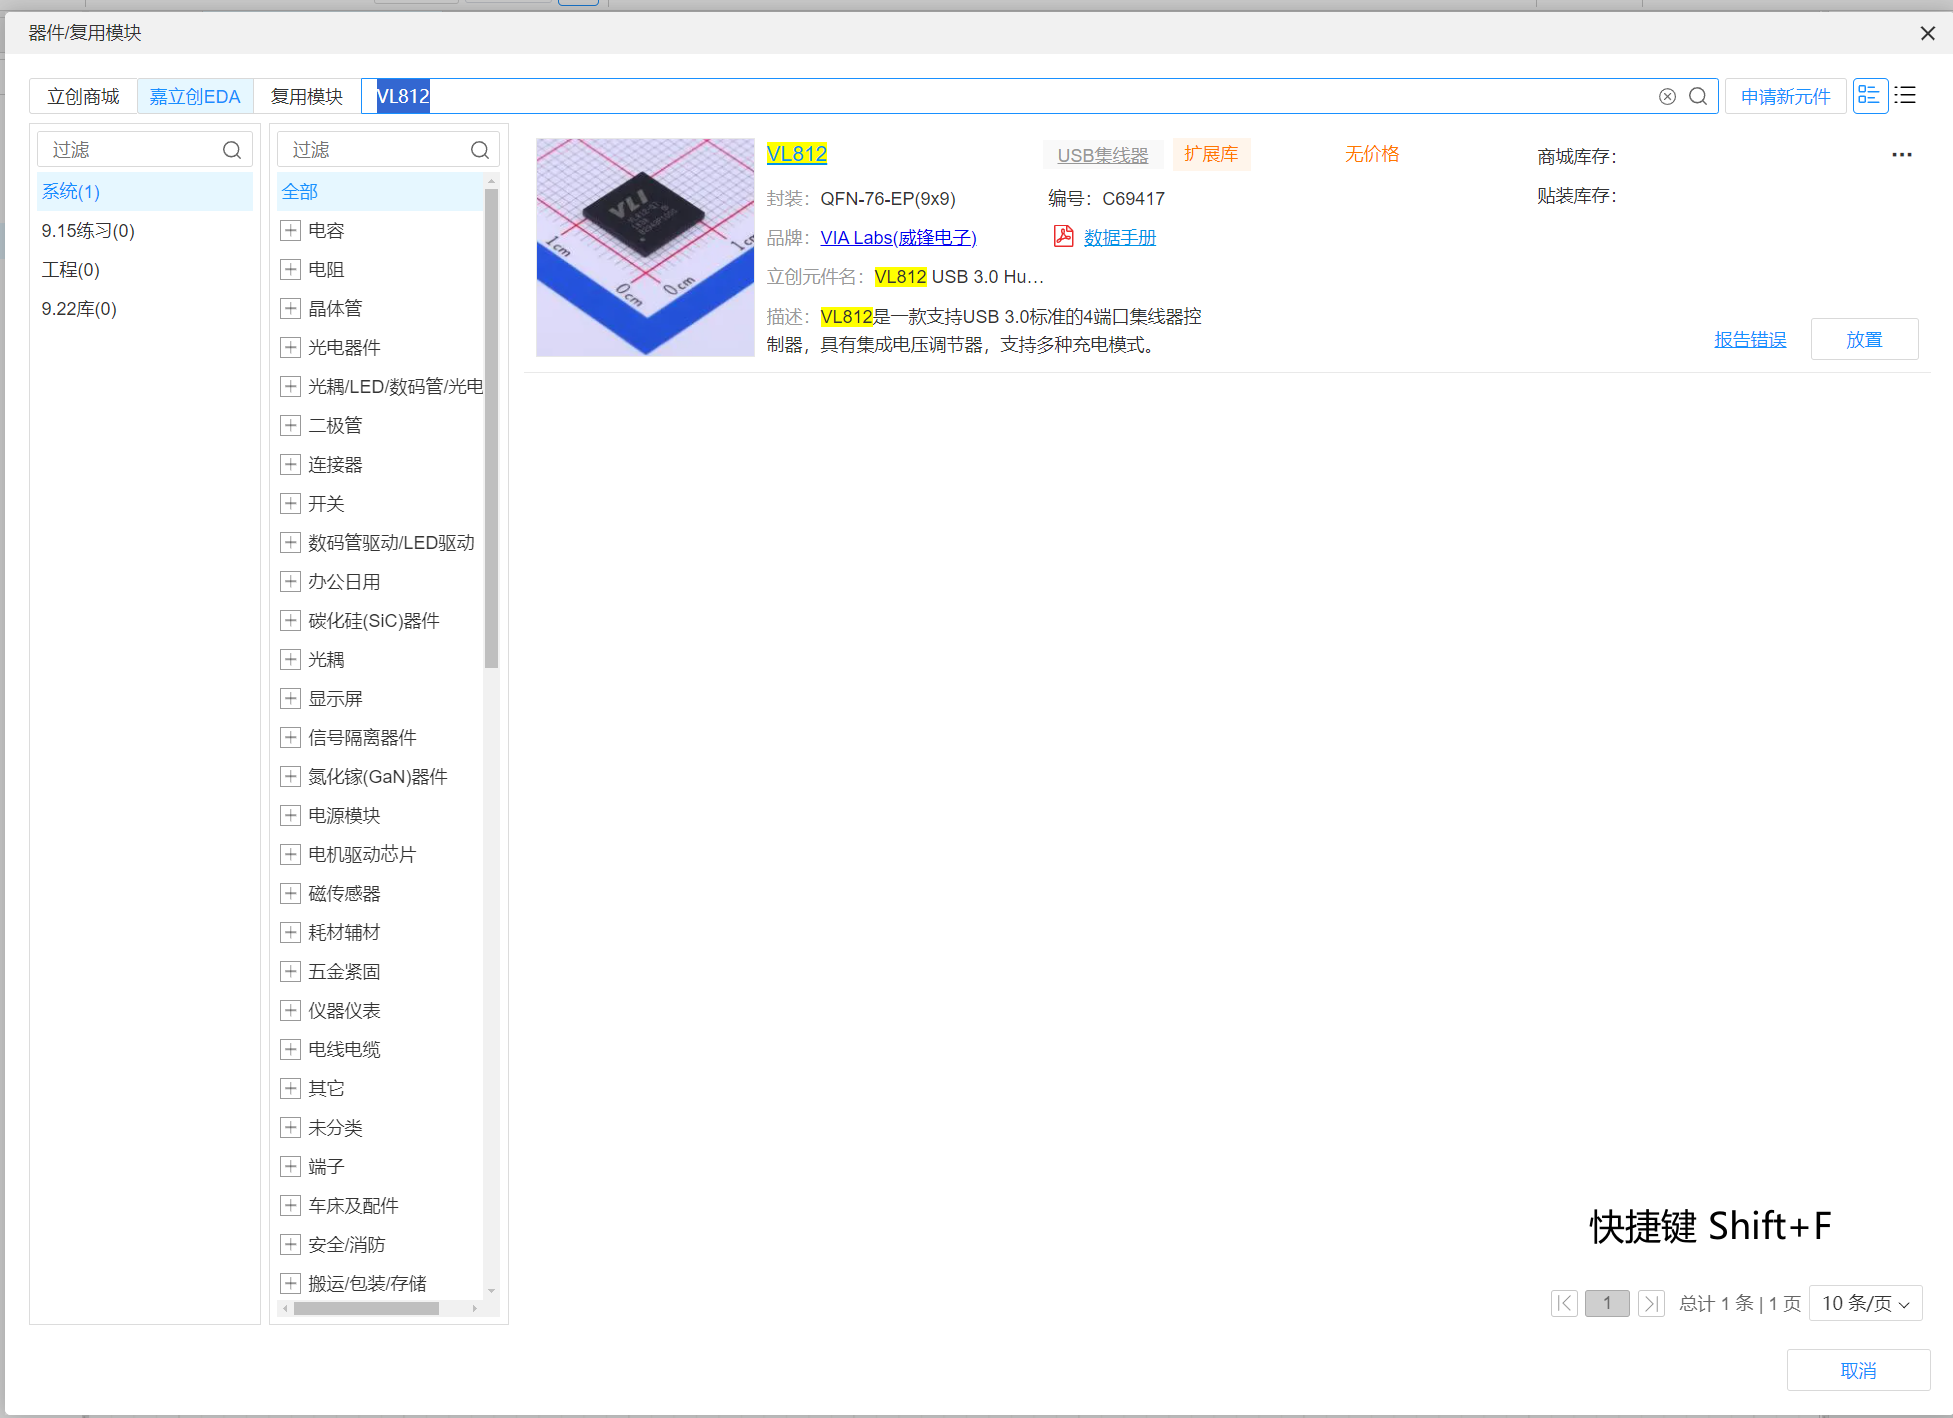Click the VL812 chip thumbnail image
Image resolution: width=1953 pixels, height=1418 pixels.
pos(645,247)
